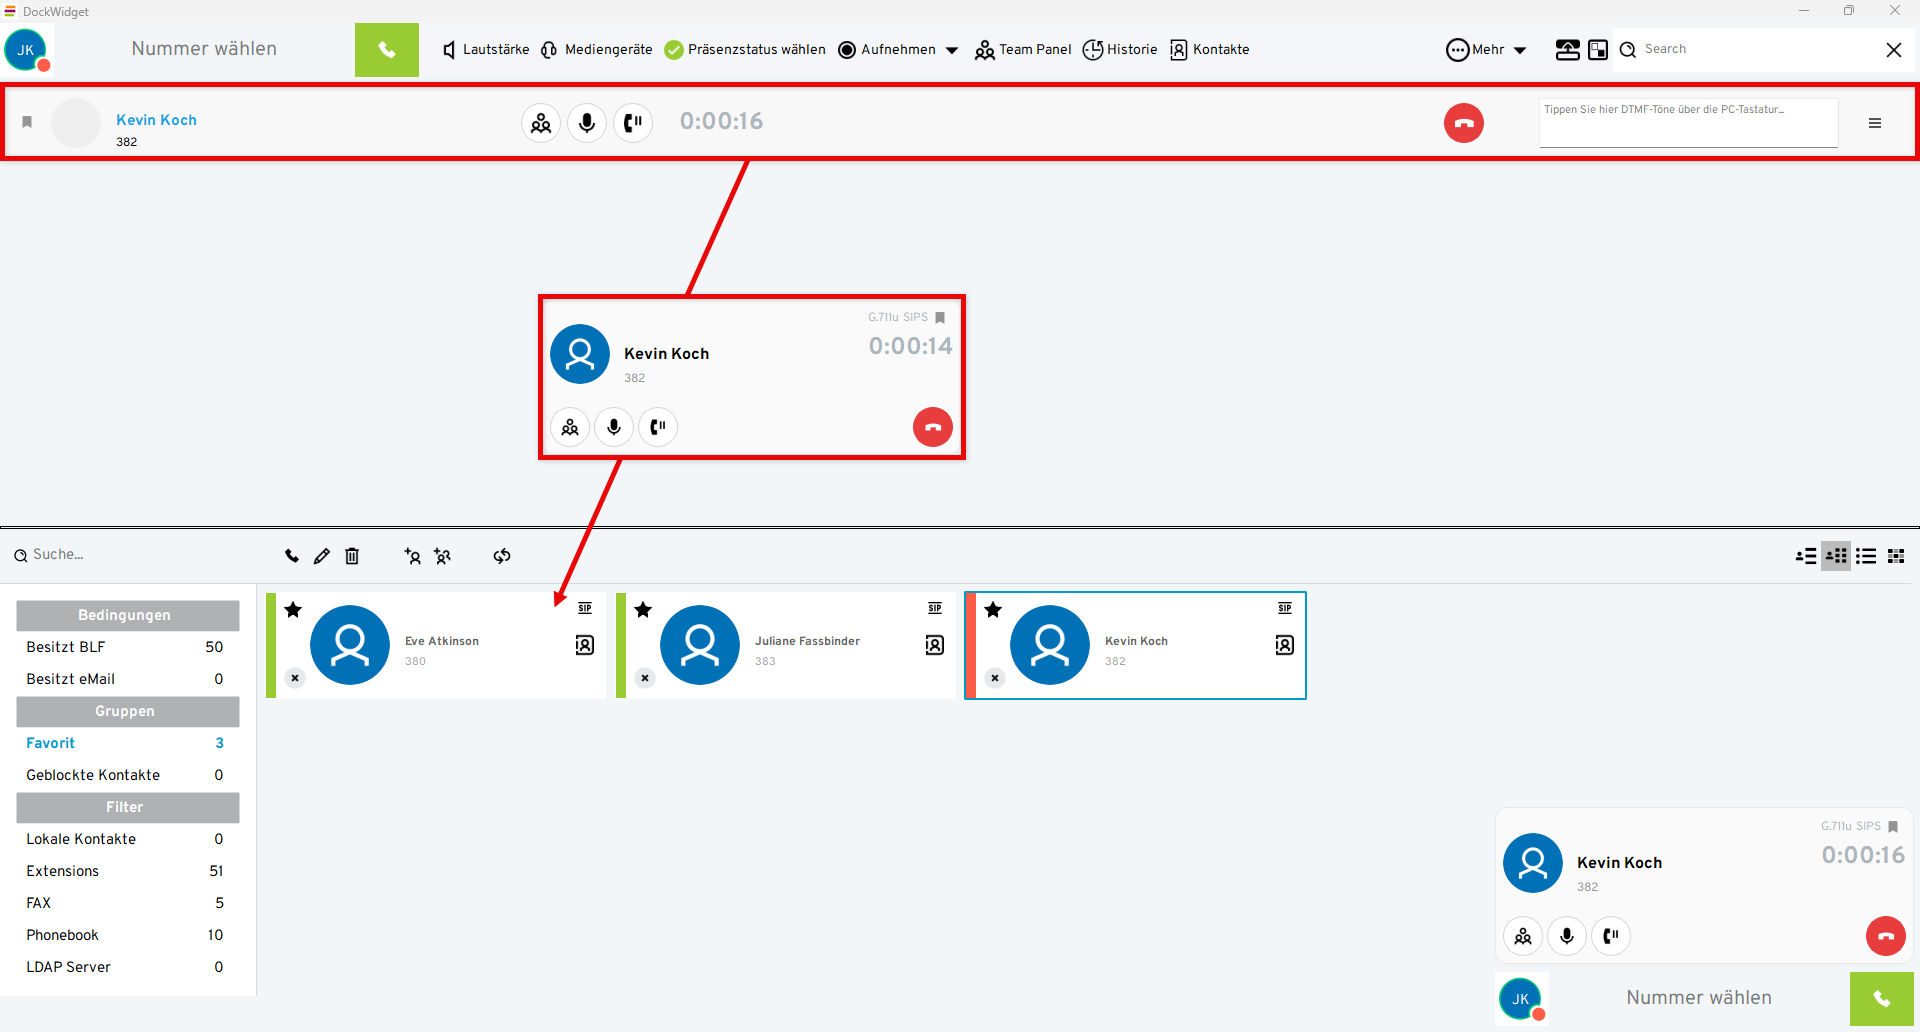This screenshot has width=1920, height=1032.
Task: Click Präsenzstatus wählen
Action: click(745, 50)
